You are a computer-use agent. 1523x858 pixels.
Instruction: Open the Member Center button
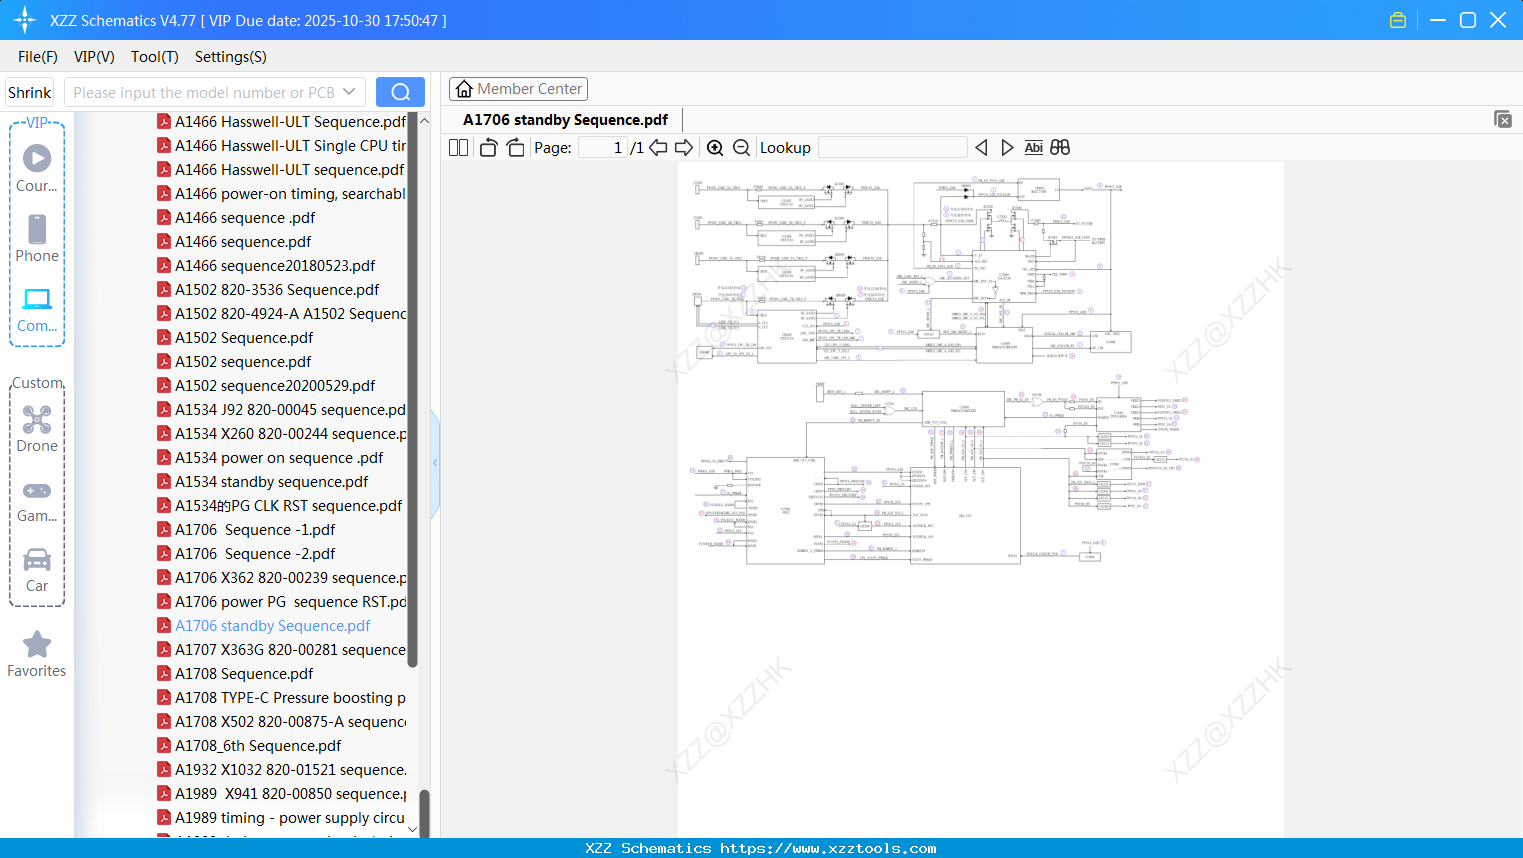pos(518,89)
